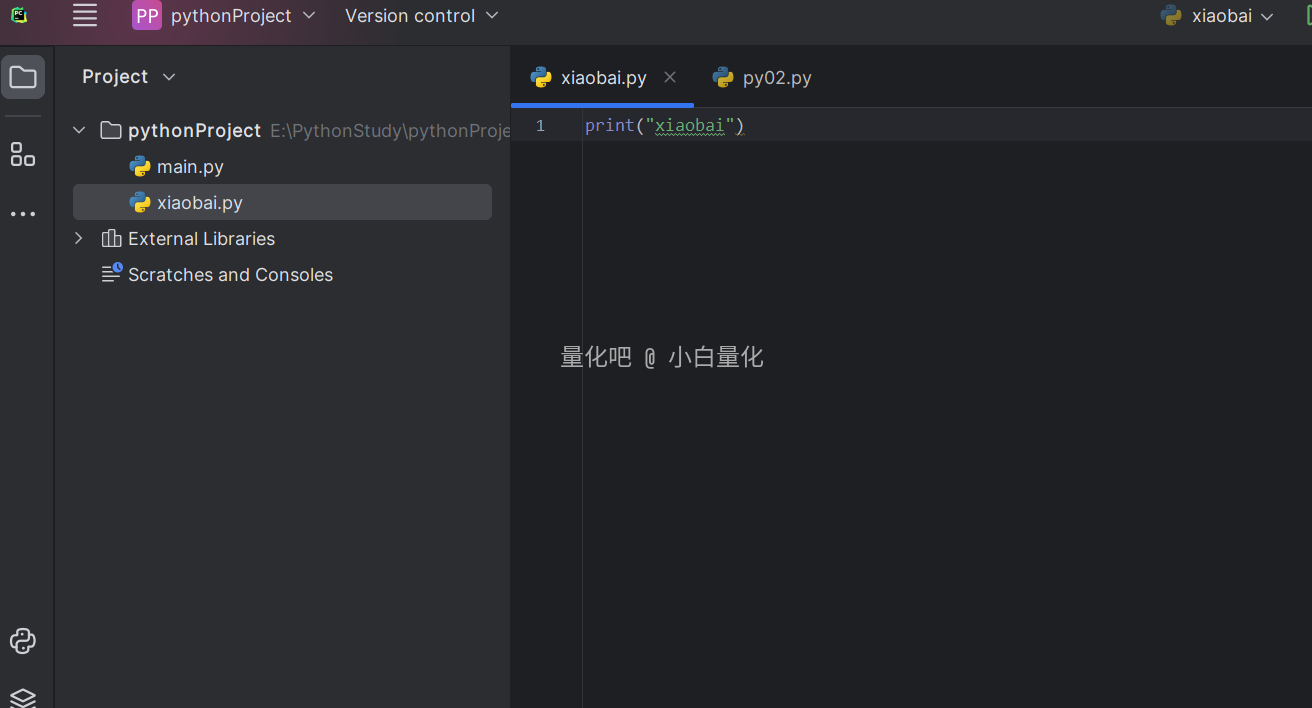1312x708 pixels.
Task: Open the Project tool window folder icon
Action: [x=23, y=77]
